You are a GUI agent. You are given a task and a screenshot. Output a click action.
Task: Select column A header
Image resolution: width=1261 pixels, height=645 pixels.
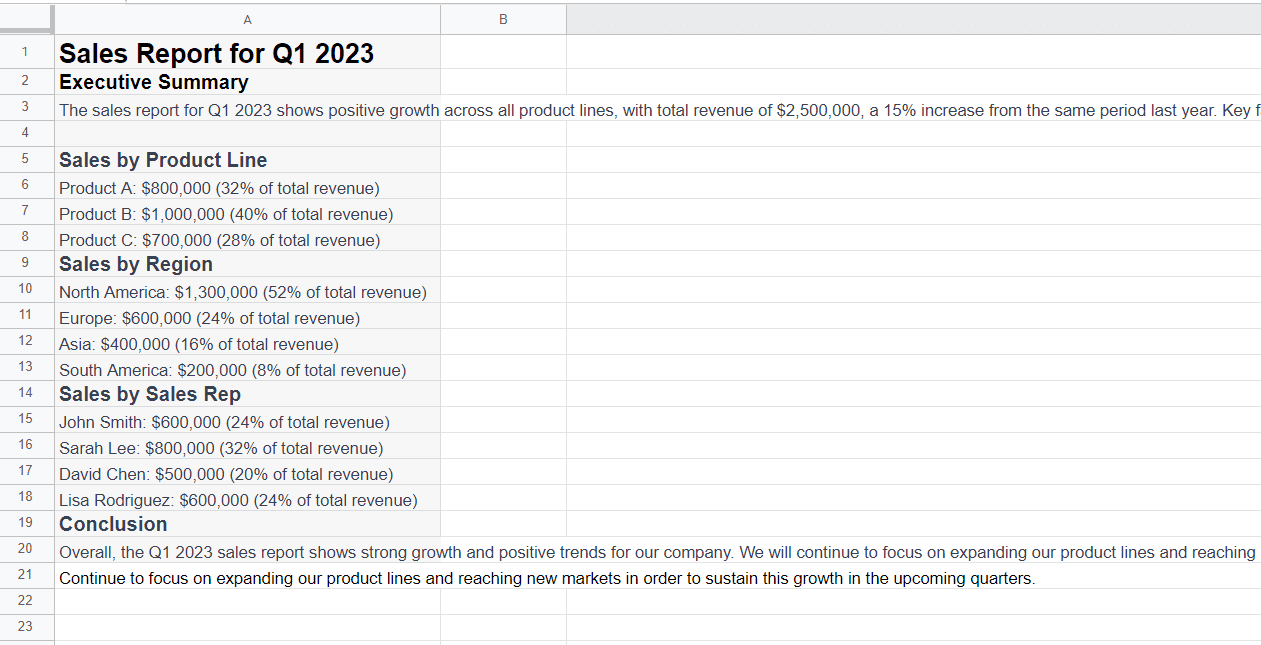[247, 19]
